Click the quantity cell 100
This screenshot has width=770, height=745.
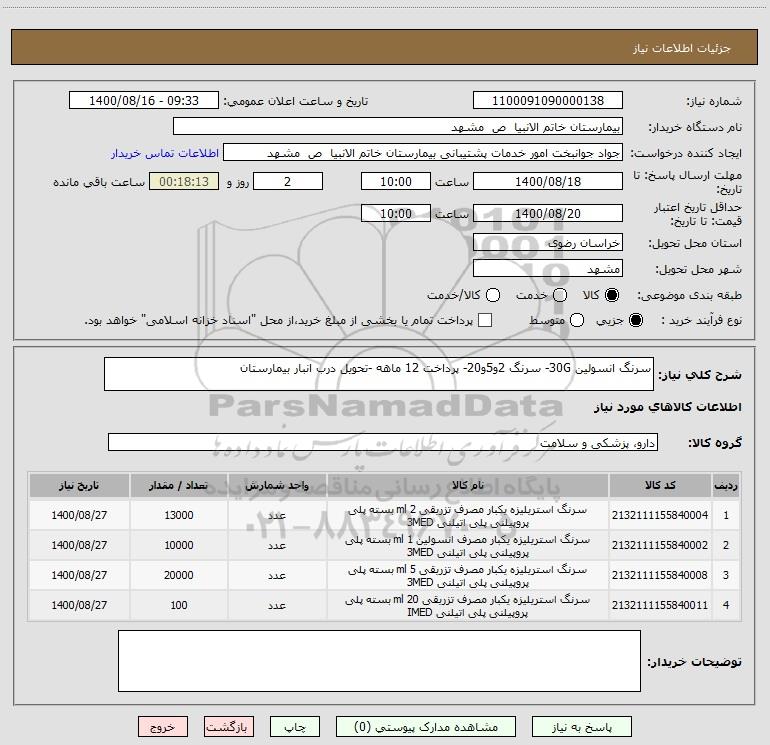pyautogui.click(x=179, y=605)
